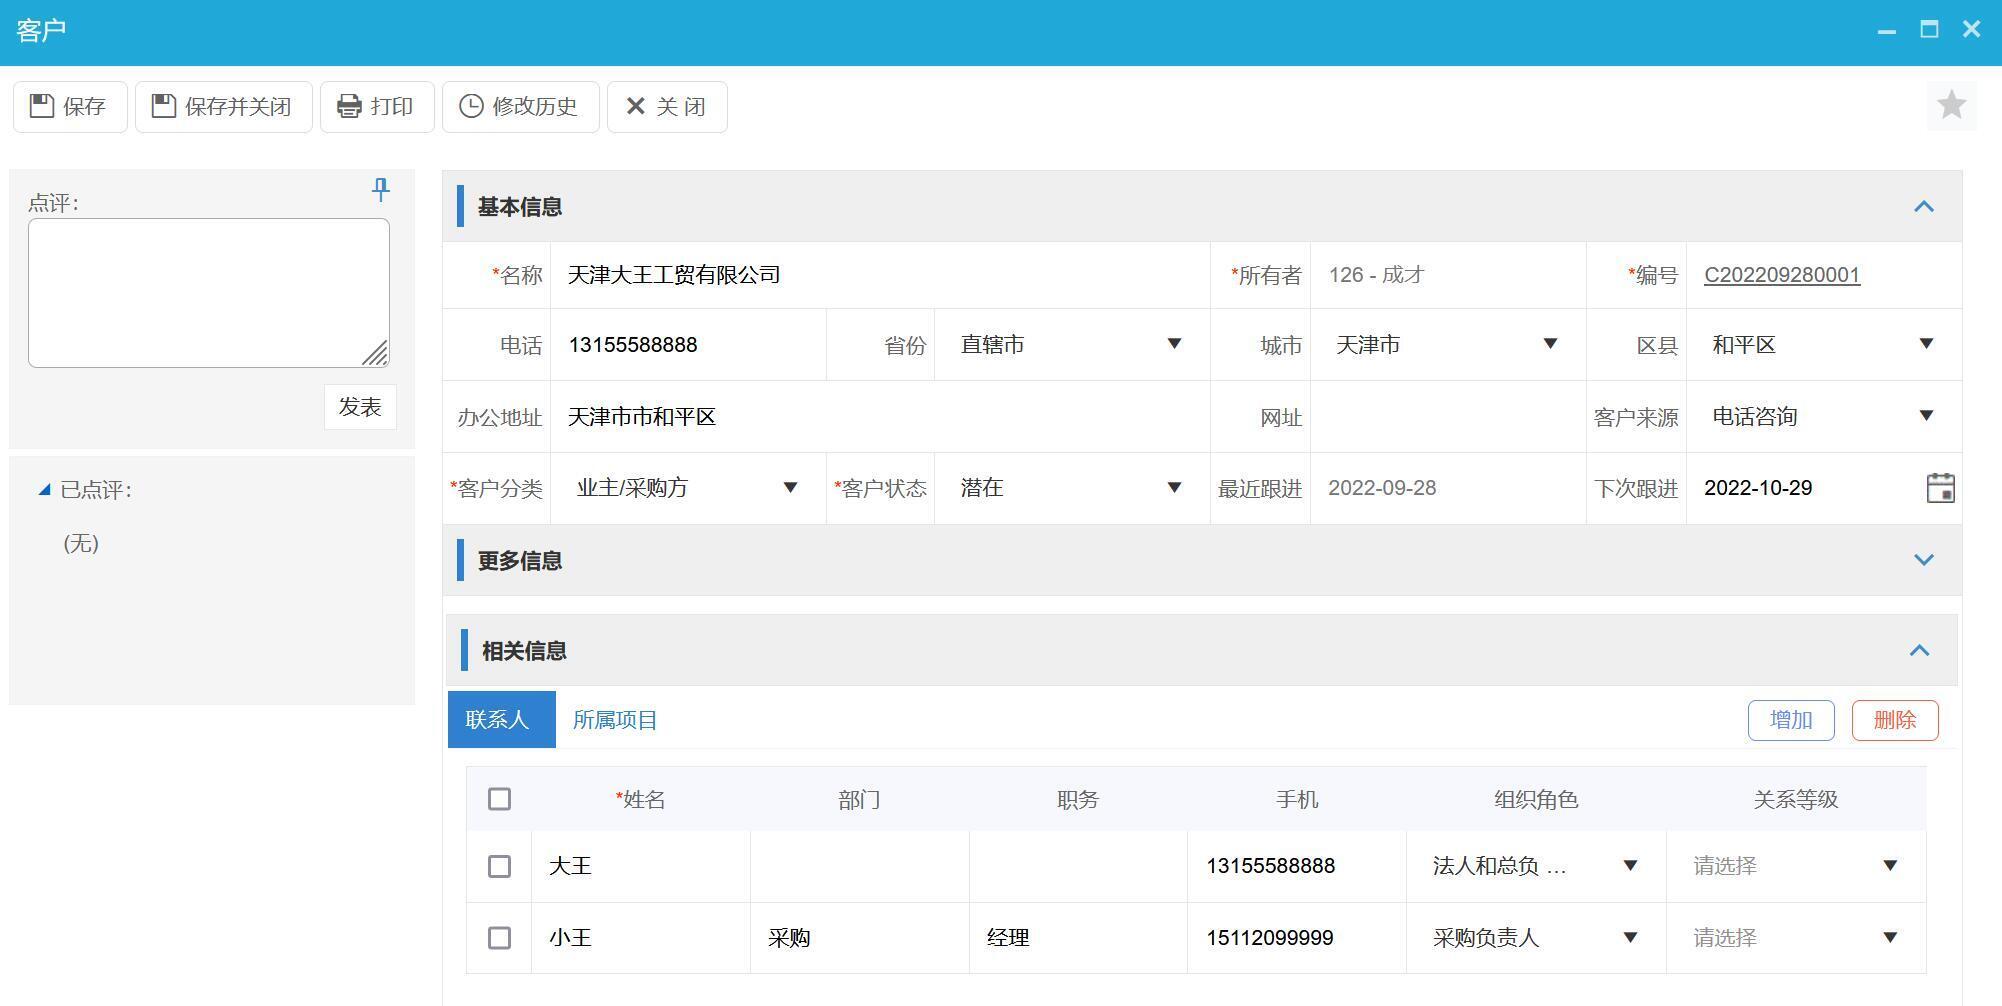
Task: Click the 保存并关闭 save-and-close icon
Action: 163,106
